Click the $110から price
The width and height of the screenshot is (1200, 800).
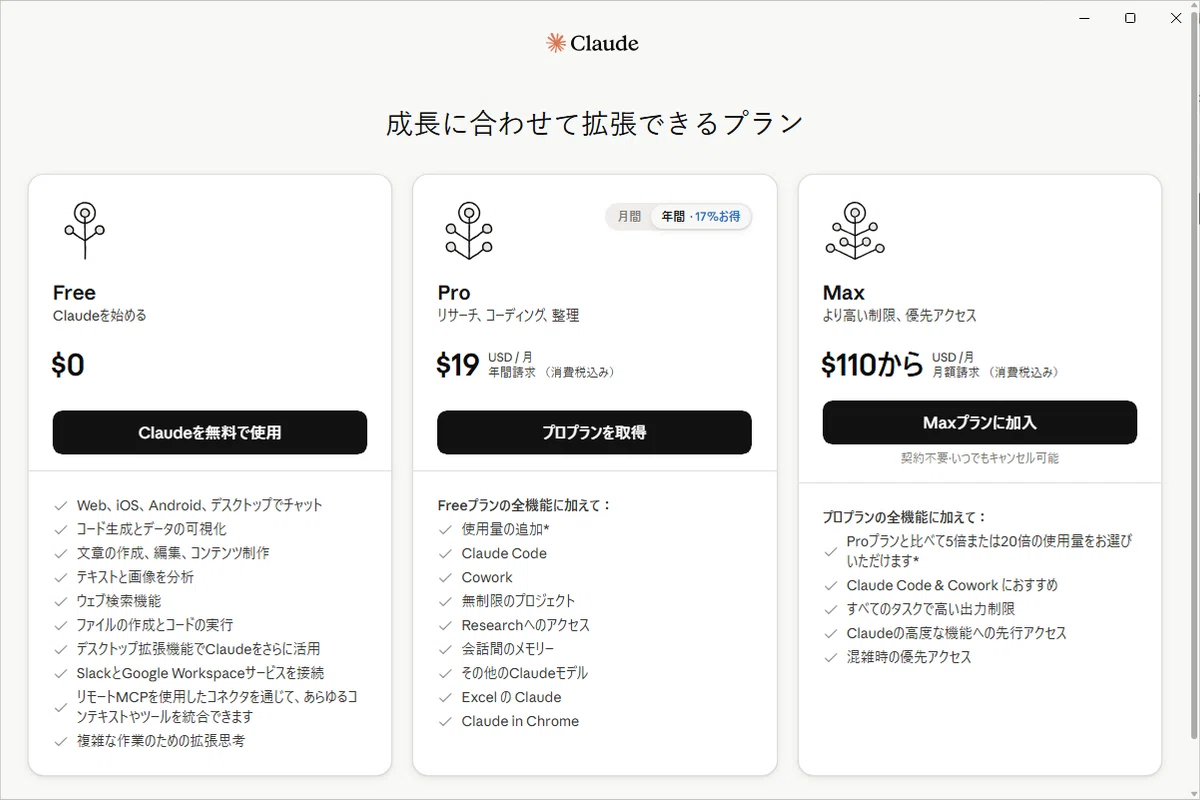[x=872, y=365]
